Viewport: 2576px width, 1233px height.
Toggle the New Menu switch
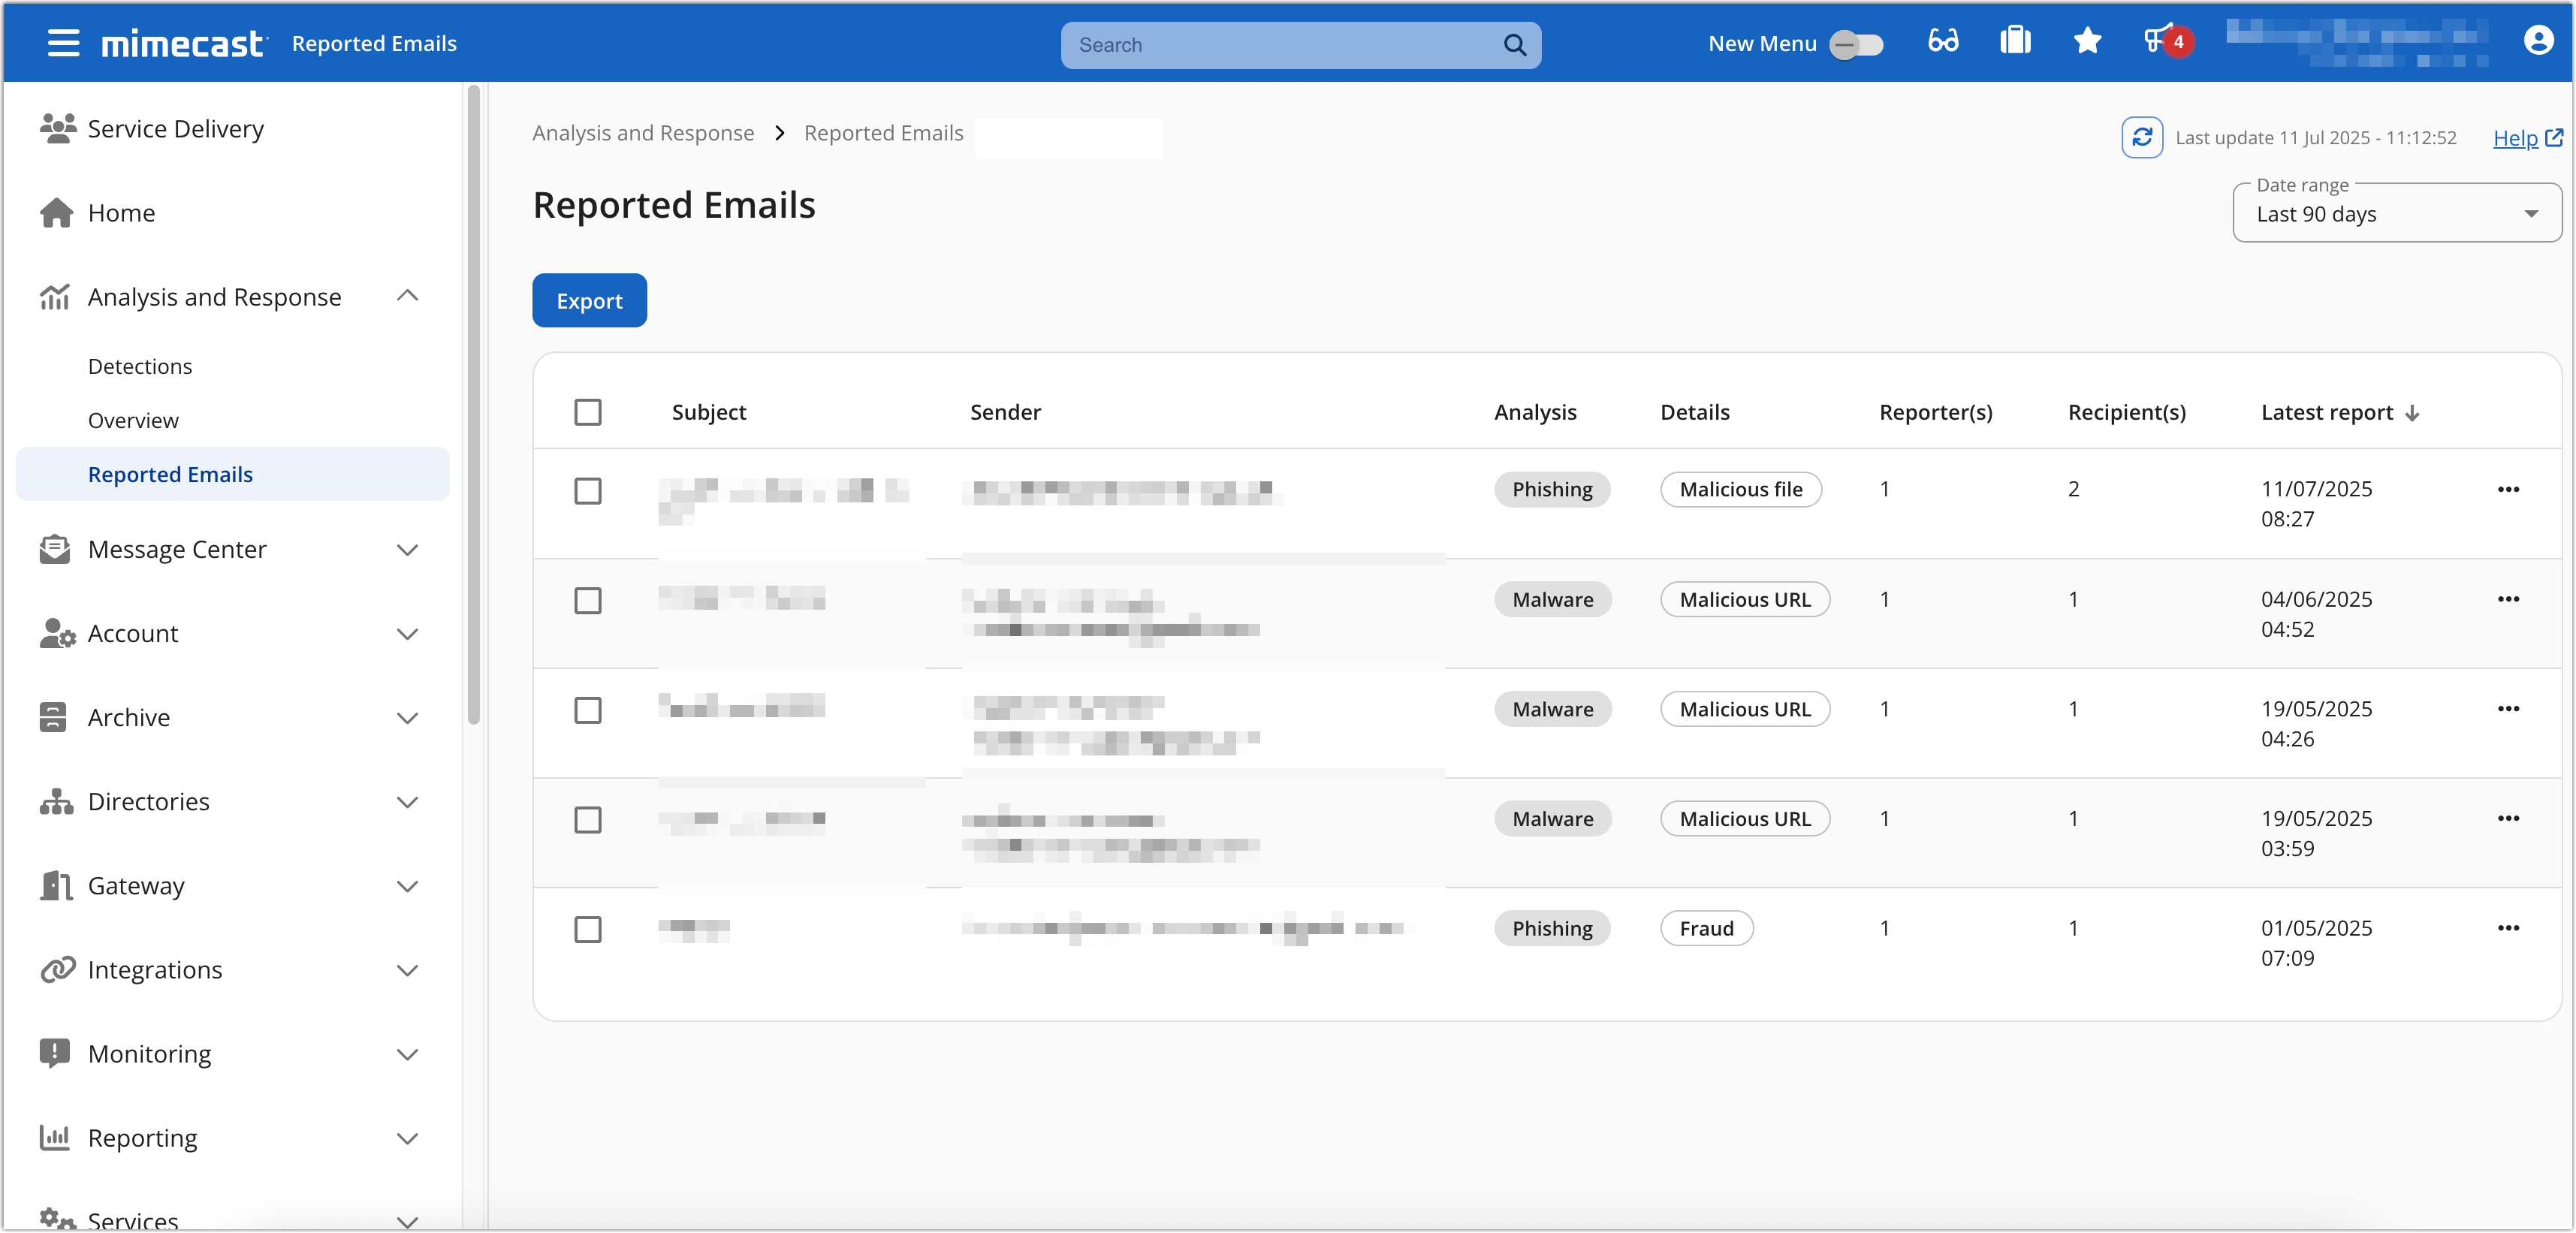click(1856, 44)
